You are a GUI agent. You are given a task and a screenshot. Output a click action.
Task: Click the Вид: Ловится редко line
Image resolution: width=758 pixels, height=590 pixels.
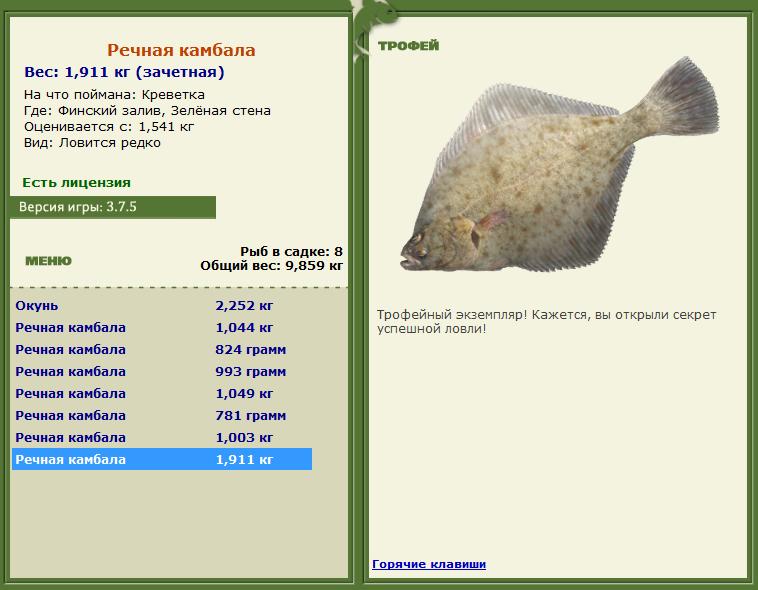(x=92, y=143)
